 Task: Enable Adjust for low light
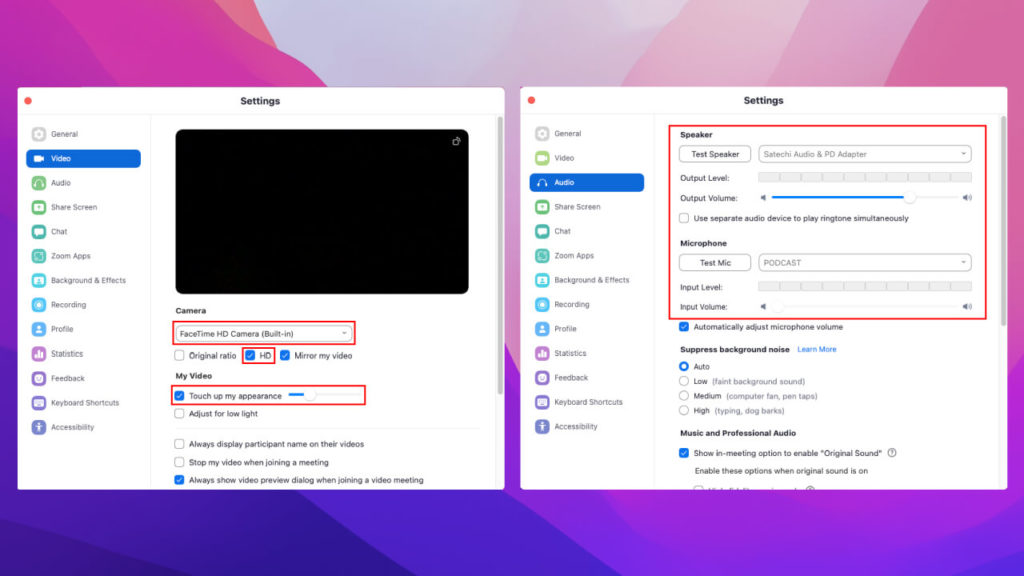(x=179, y=413)
